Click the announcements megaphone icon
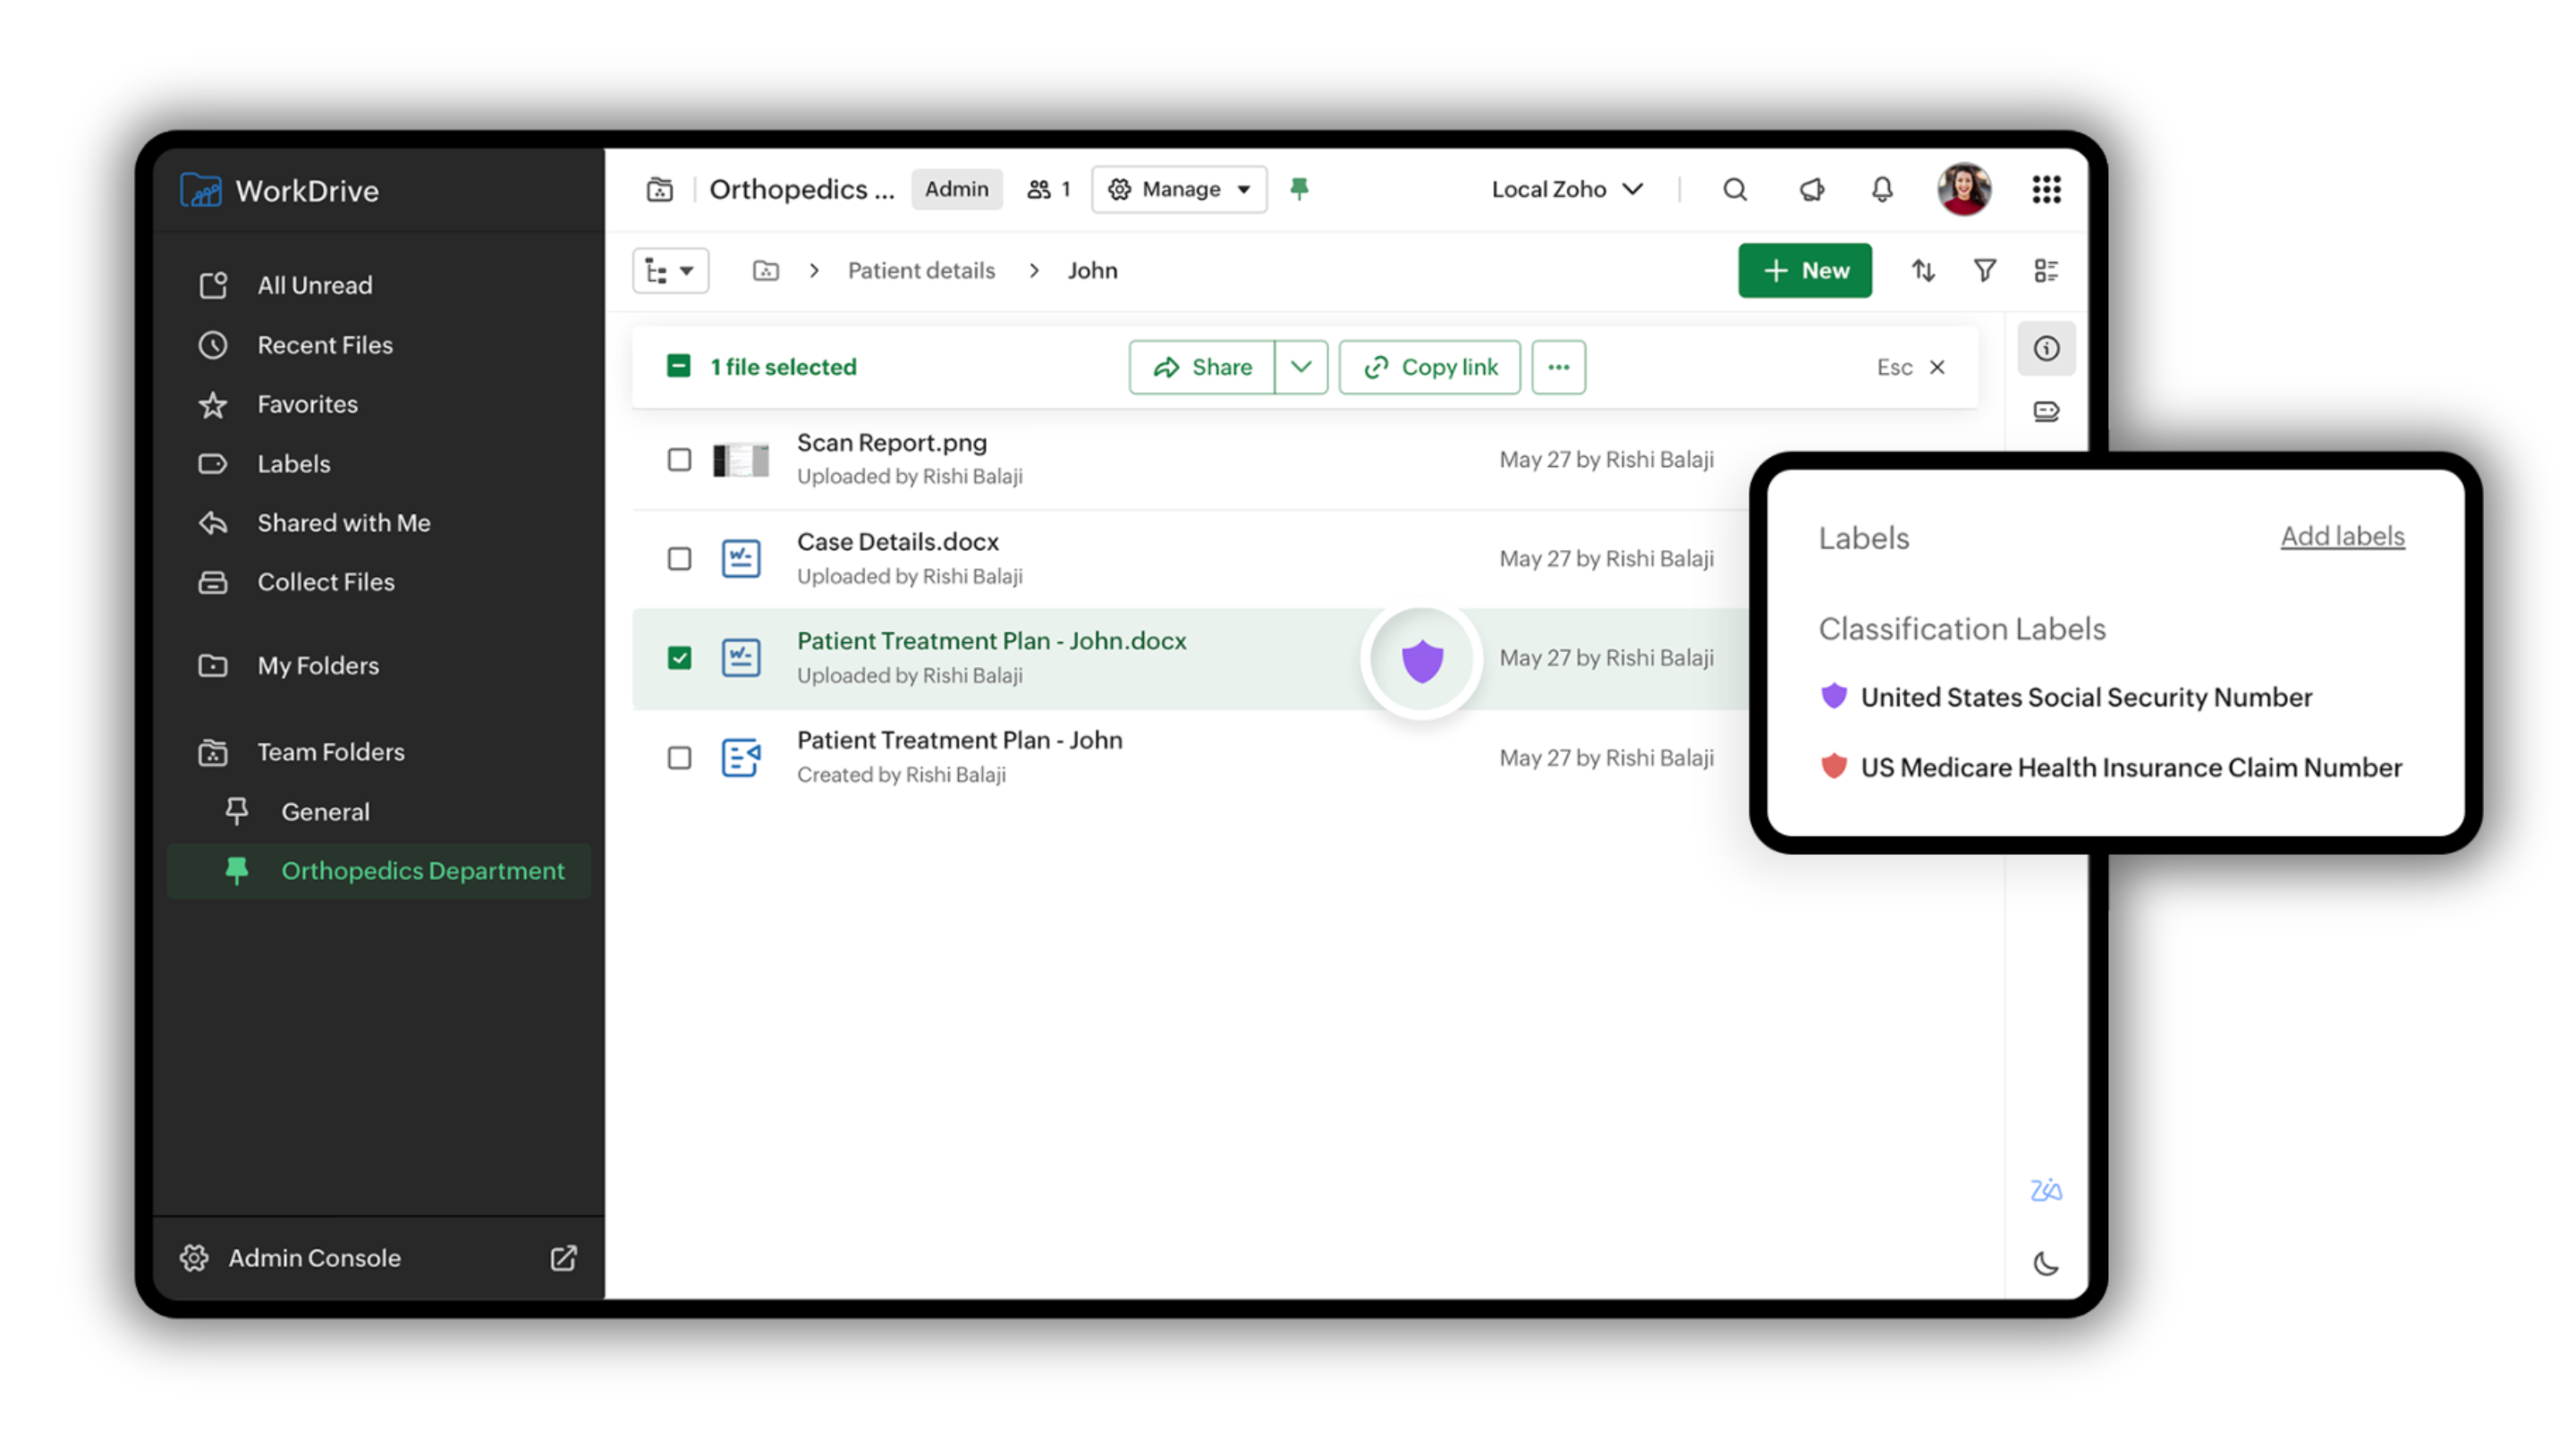Image resolution: width=2576 pixels, height=1449 pixels. click(x=1812, y=189)
